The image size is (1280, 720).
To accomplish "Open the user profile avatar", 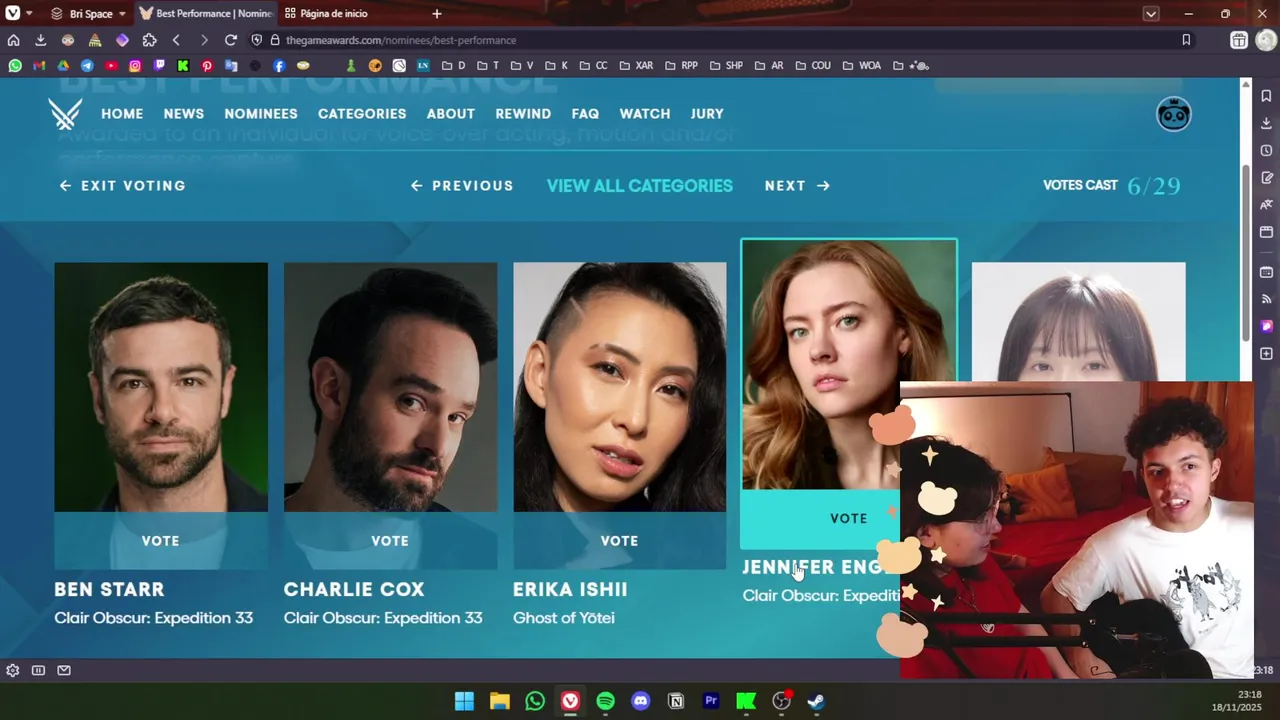I will (1173, 114).
